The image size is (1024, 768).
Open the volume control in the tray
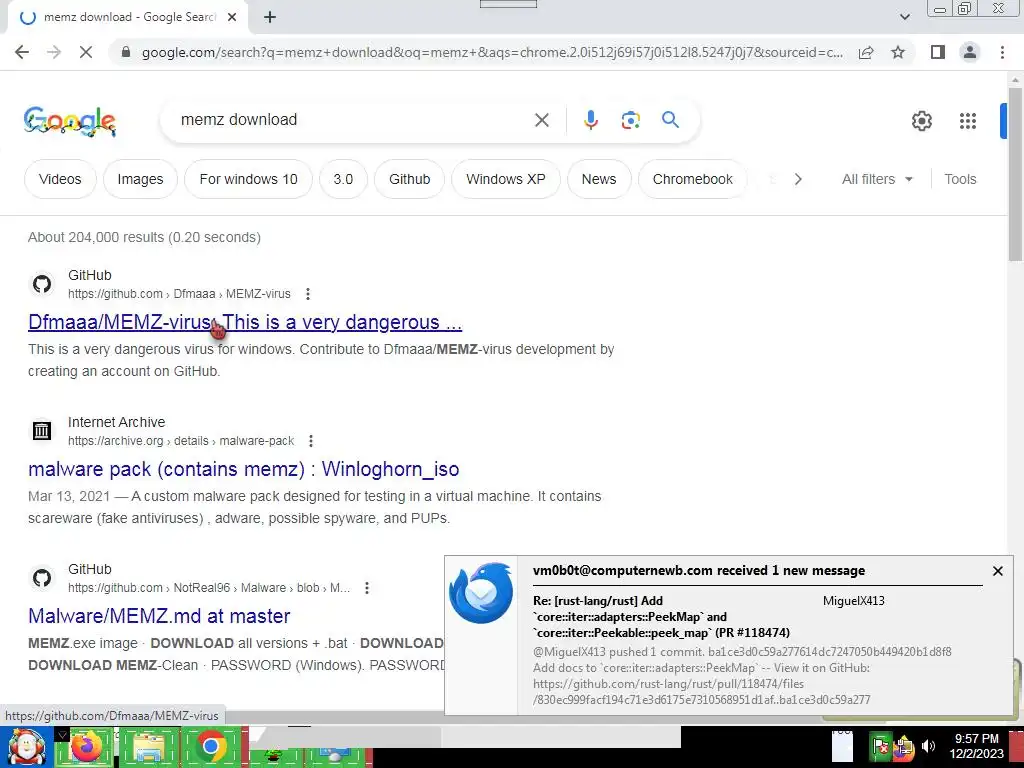929,746
